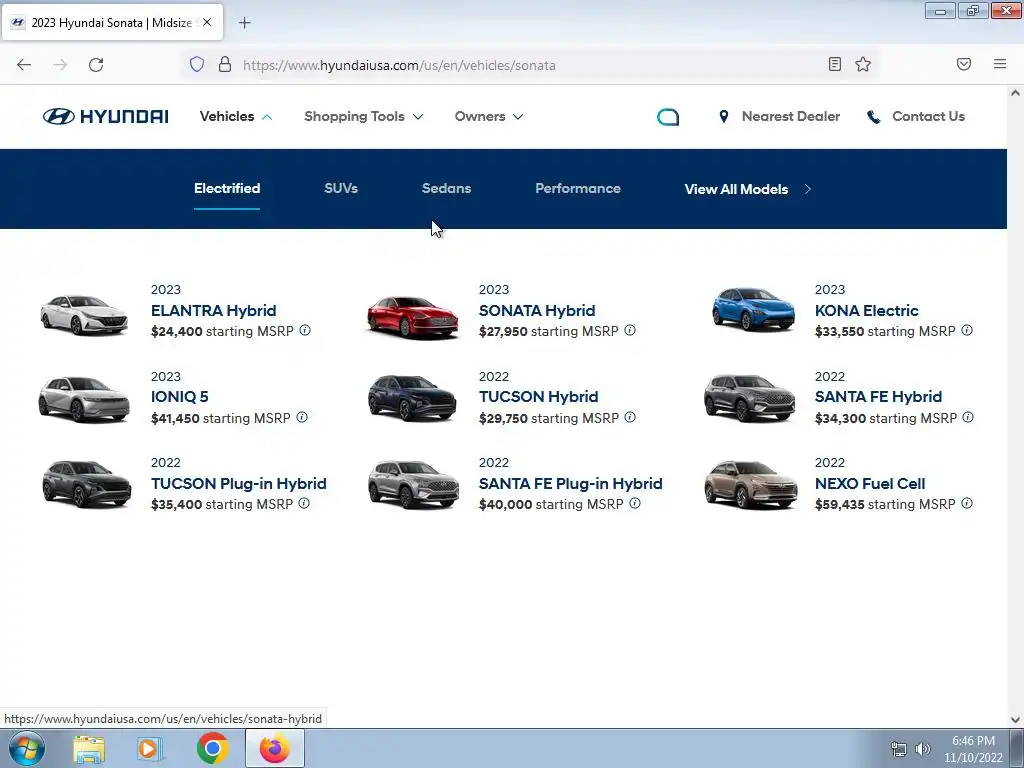
Task: Go back with browser back arrow
Action: 24,65
